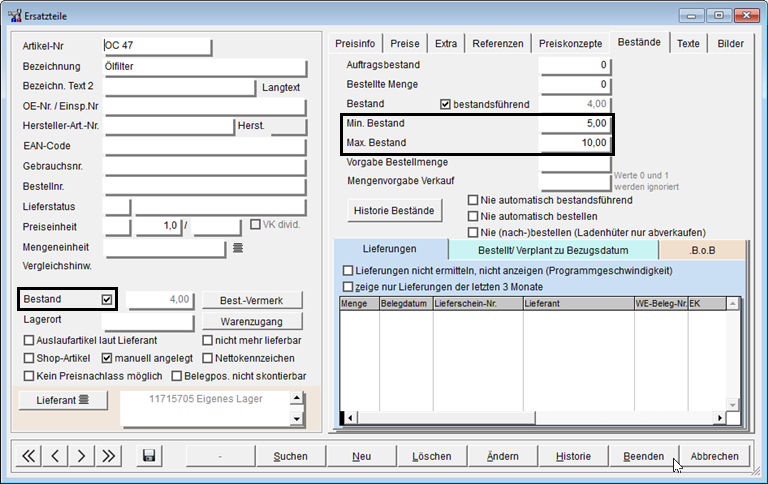Select the Bestände tab
This screenshot has height=484, width=768.
(x=639, y=42)
